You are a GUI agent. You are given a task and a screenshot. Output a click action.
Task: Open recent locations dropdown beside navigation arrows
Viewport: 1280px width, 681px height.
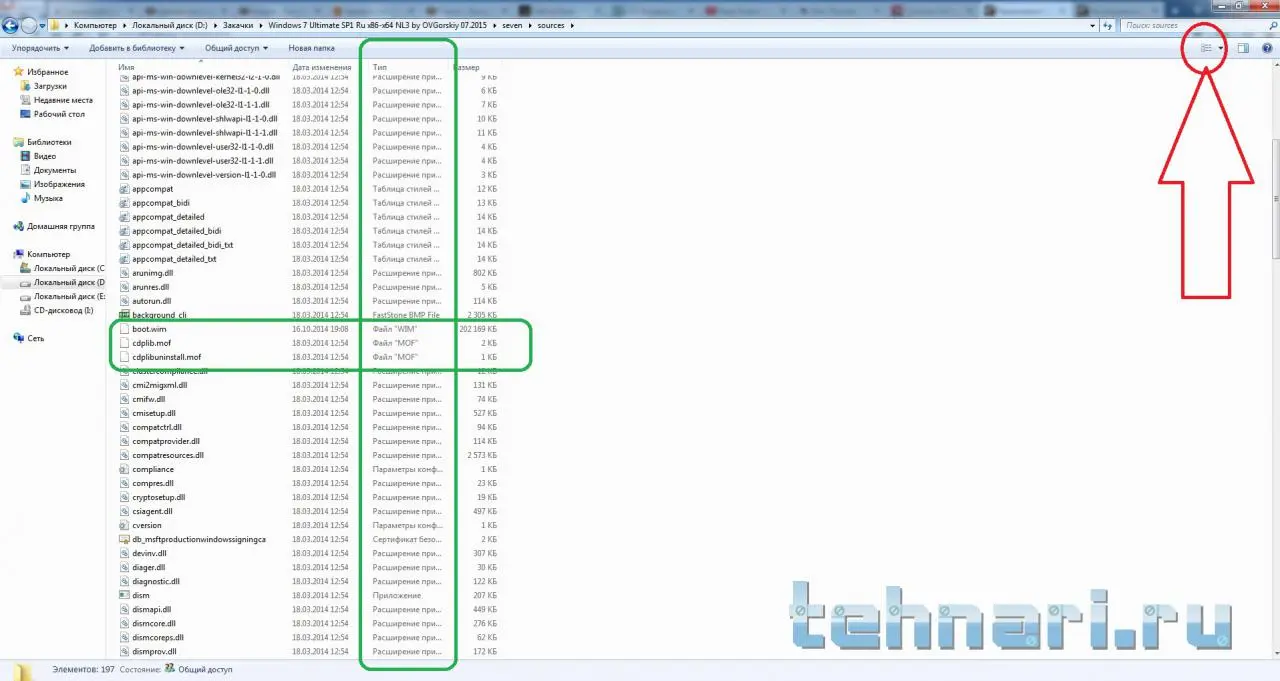tap(42, 26)
